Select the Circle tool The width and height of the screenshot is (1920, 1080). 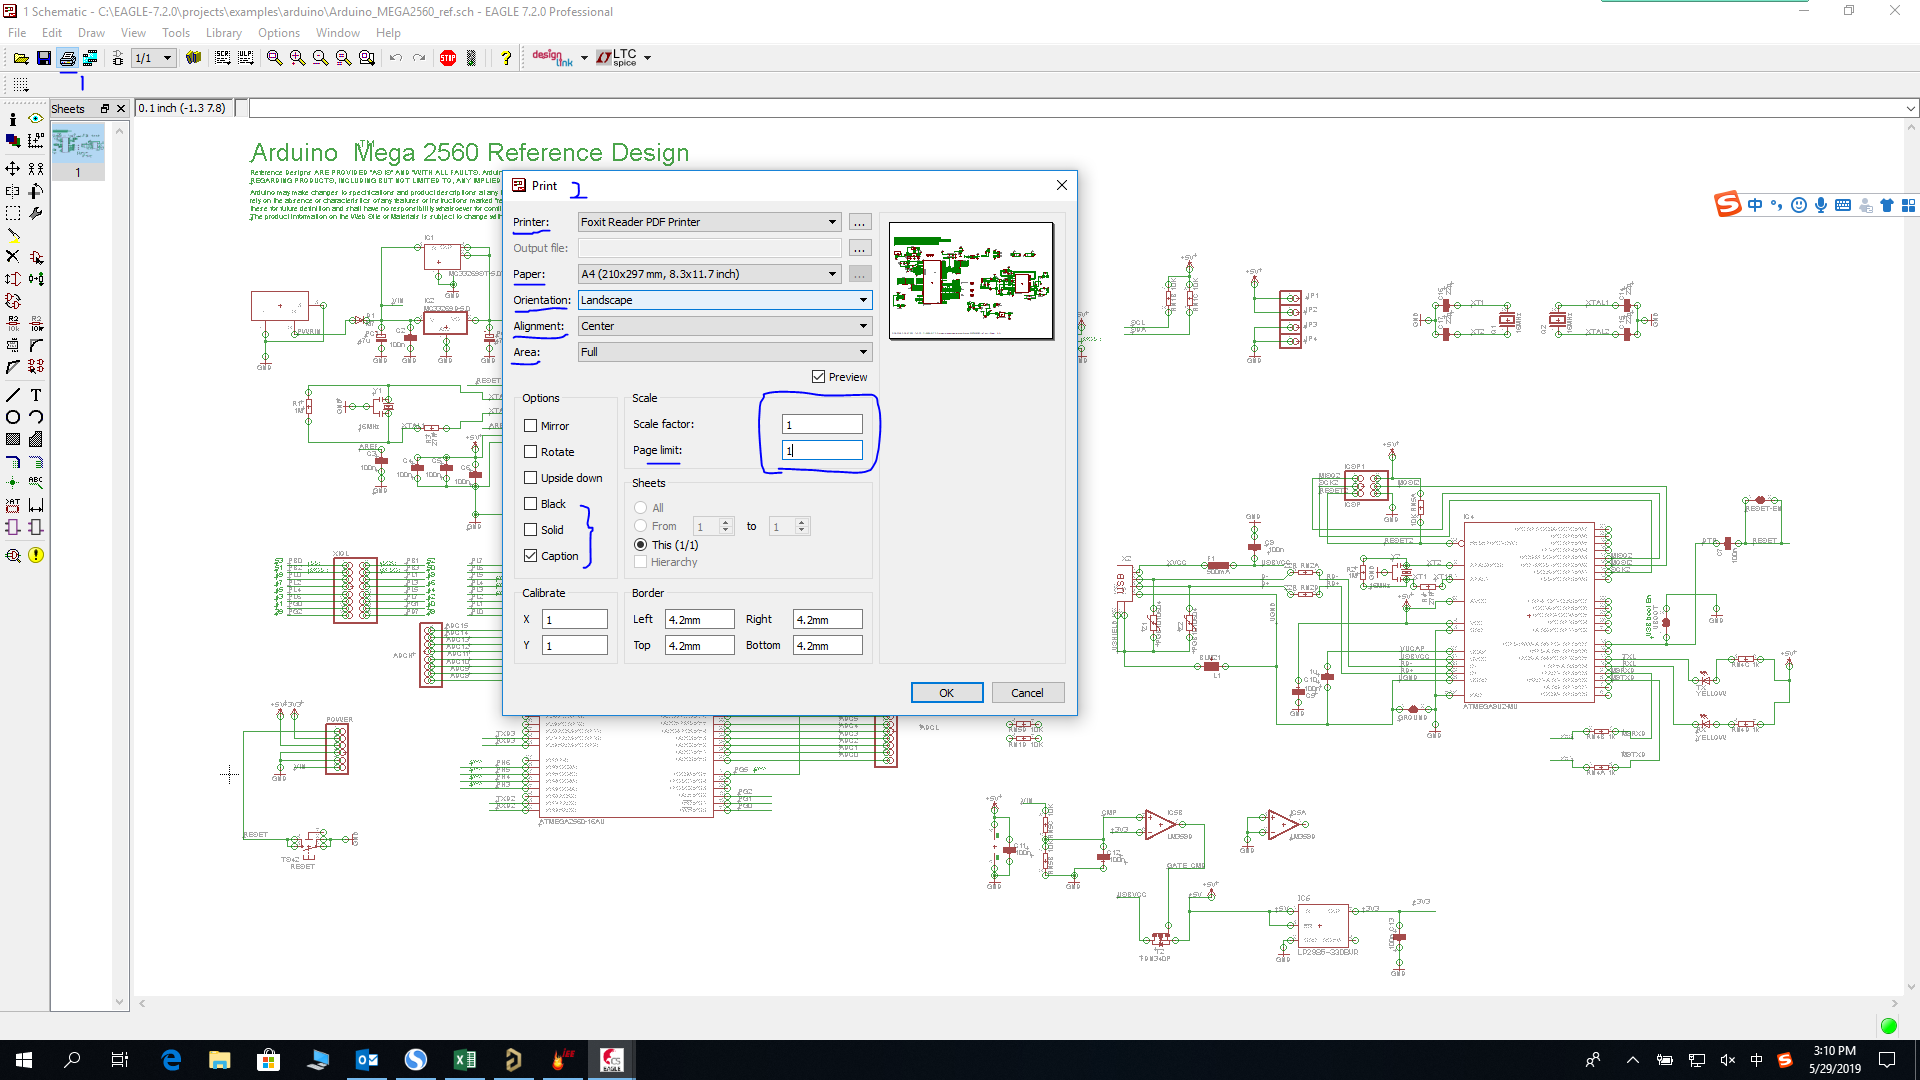13,417
